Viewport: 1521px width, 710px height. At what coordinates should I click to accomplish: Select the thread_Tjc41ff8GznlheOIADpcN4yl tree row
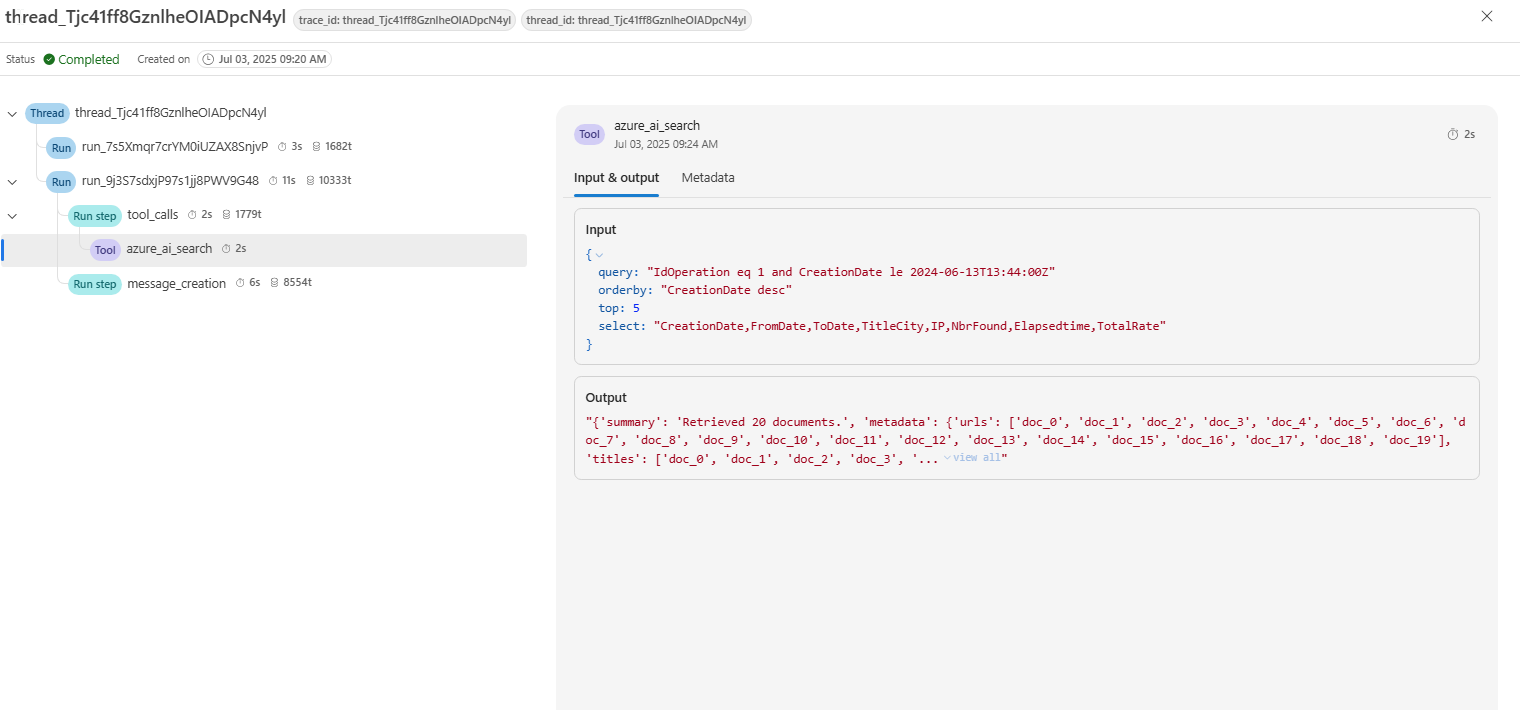point(264,113)
